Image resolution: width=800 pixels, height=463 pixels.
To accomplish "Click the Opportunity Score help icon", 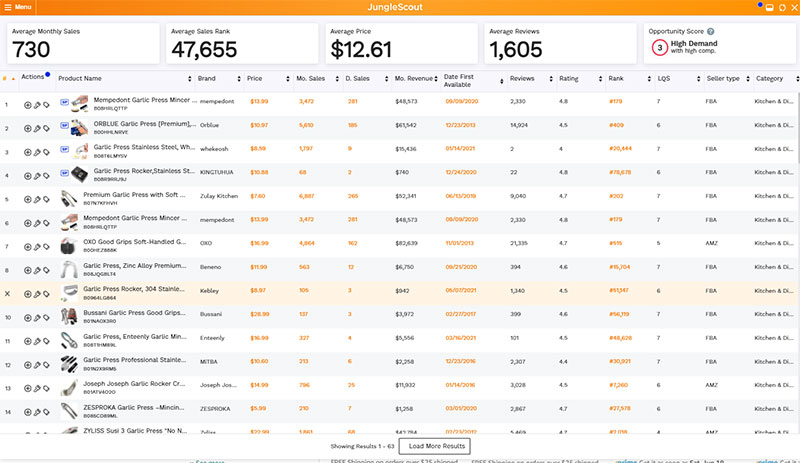I will [711, 32].
